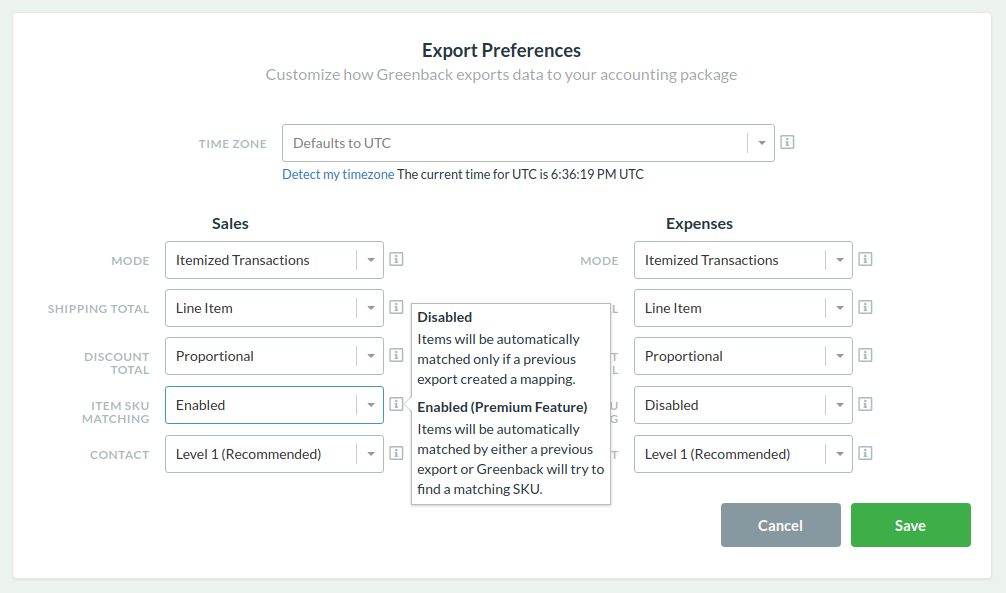Screen dimensions: 1006x593
Task: Open Sales Mode Itemized Transactions dropdown
Action: (x=274, y=260)
